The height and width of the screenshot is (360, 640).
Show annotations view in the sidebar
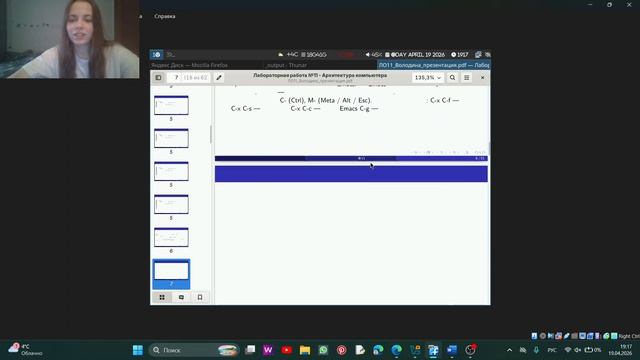pyautogui.click(x=181, y=297)
